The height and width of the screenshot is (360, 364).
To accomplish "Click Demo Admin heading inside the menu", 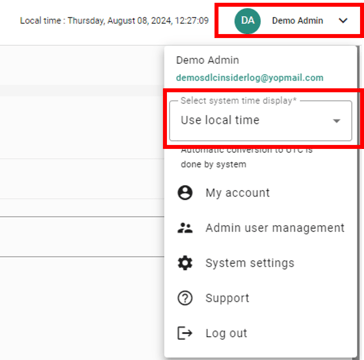I will (x=207, y=60).
